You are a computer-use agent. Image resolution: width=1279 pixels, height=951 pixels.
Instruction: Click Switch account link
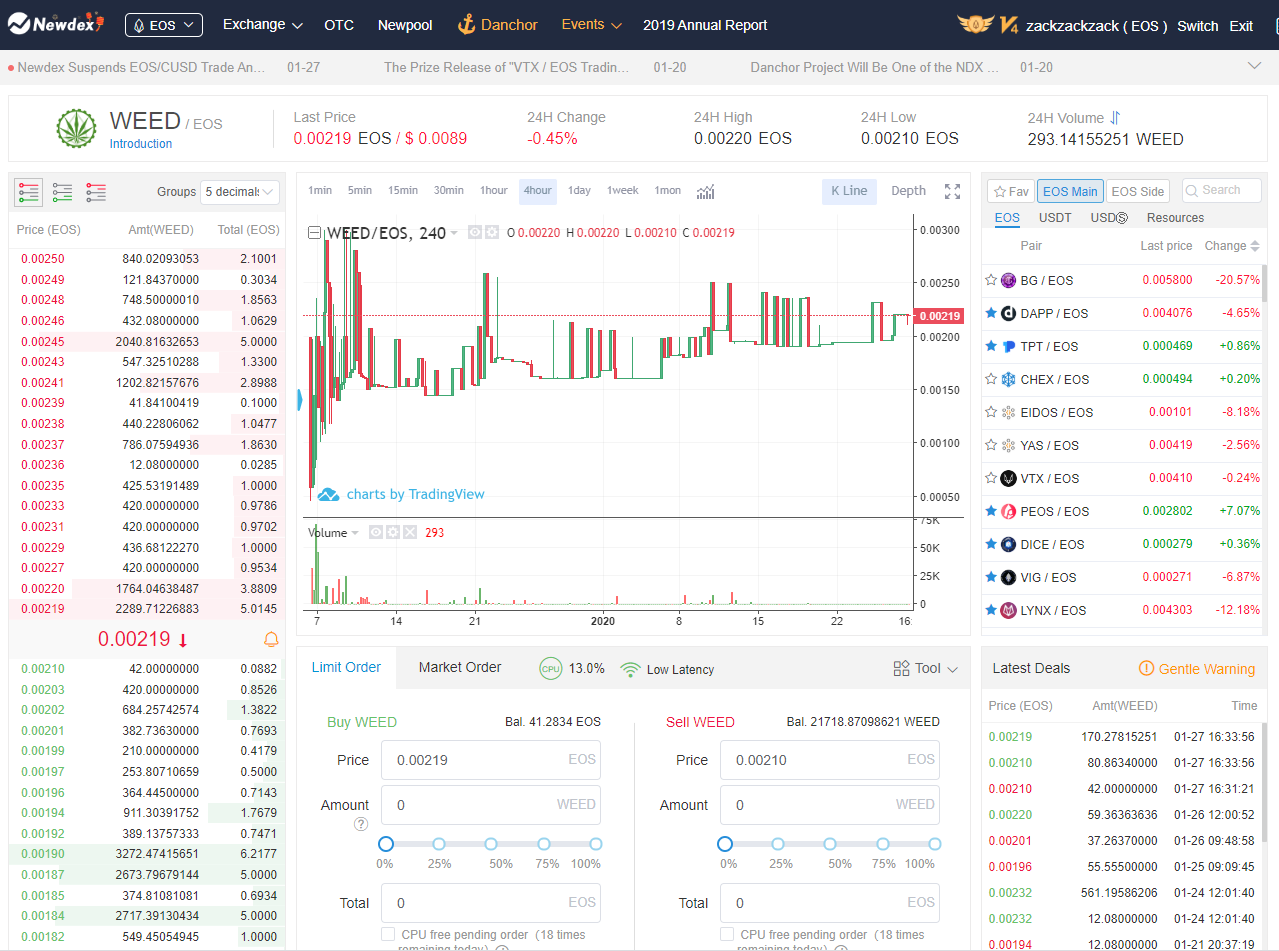(1198, 26)
